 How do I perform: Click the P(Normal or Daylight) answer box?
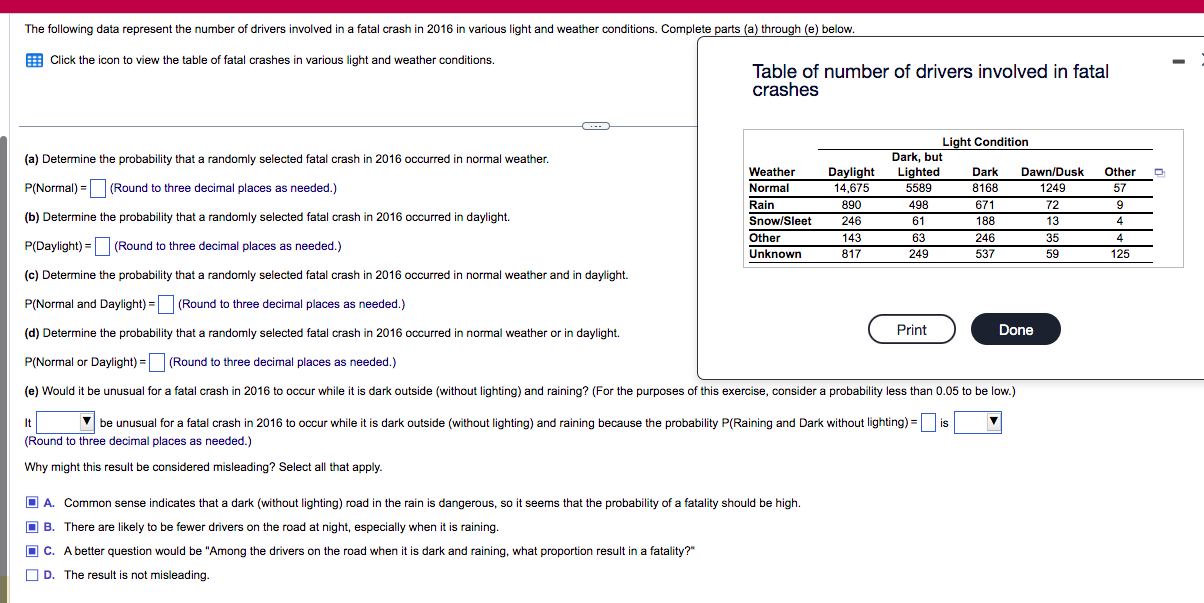156,361
